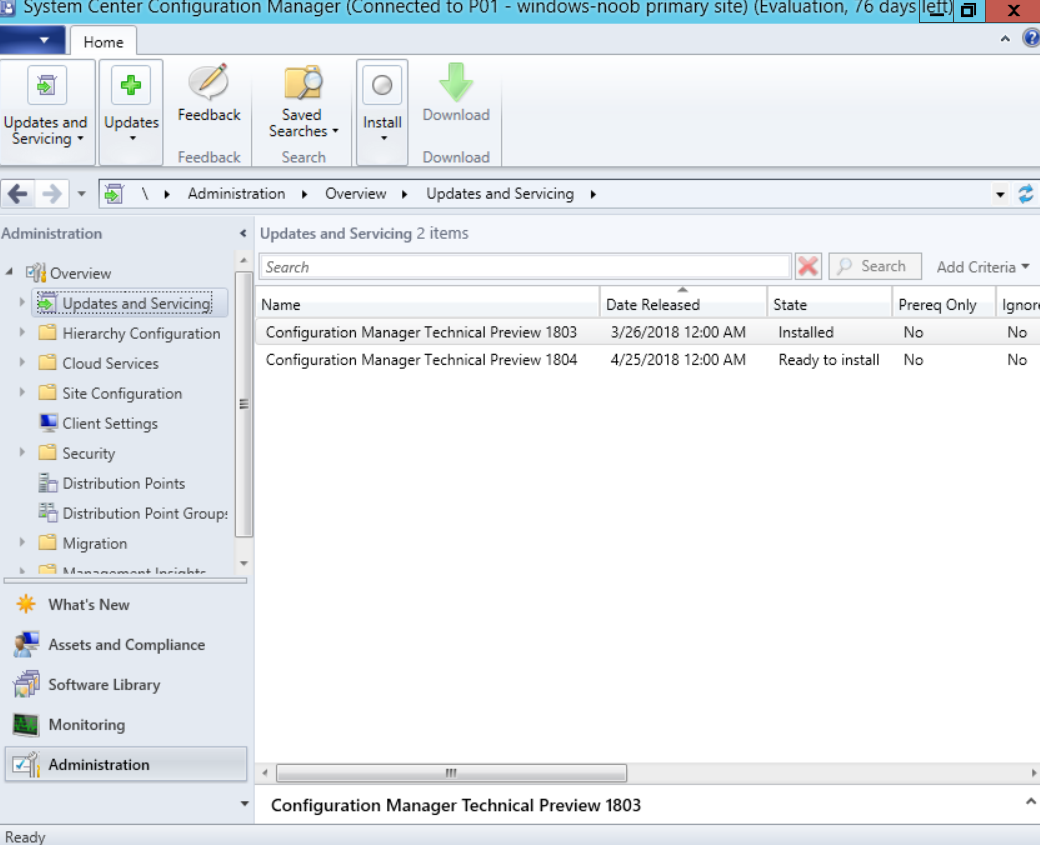Click the tree pane vertical scrollbar

pos(243,403)
